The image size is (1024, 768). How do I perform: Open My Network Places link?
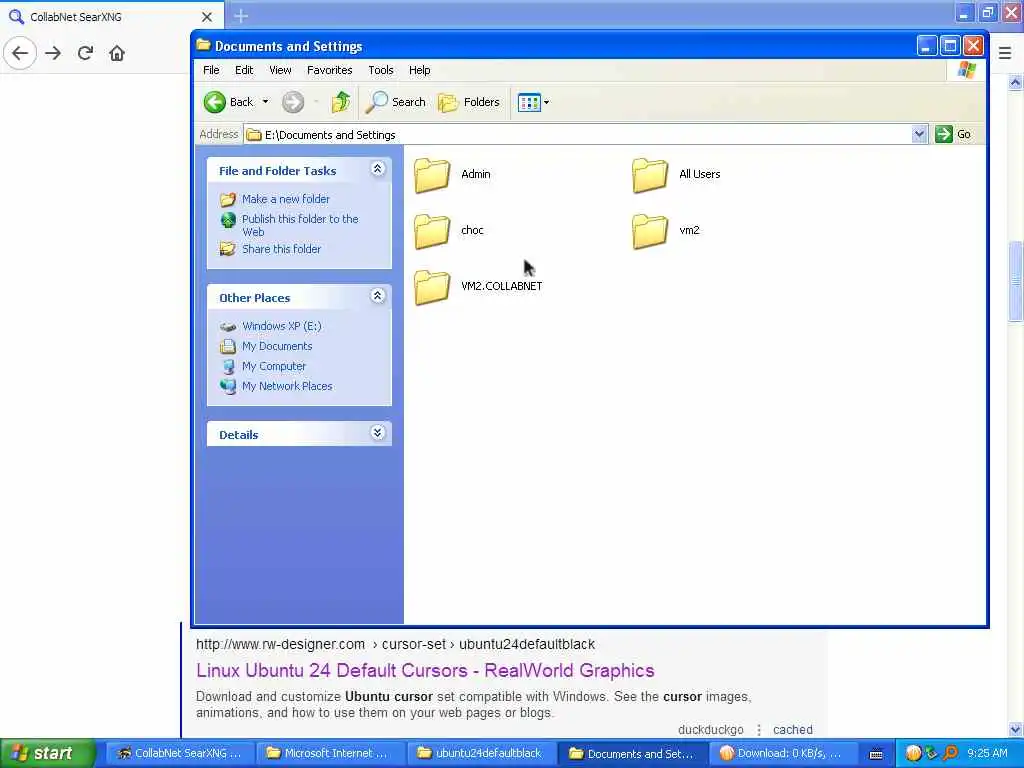(x=287, y=386)
